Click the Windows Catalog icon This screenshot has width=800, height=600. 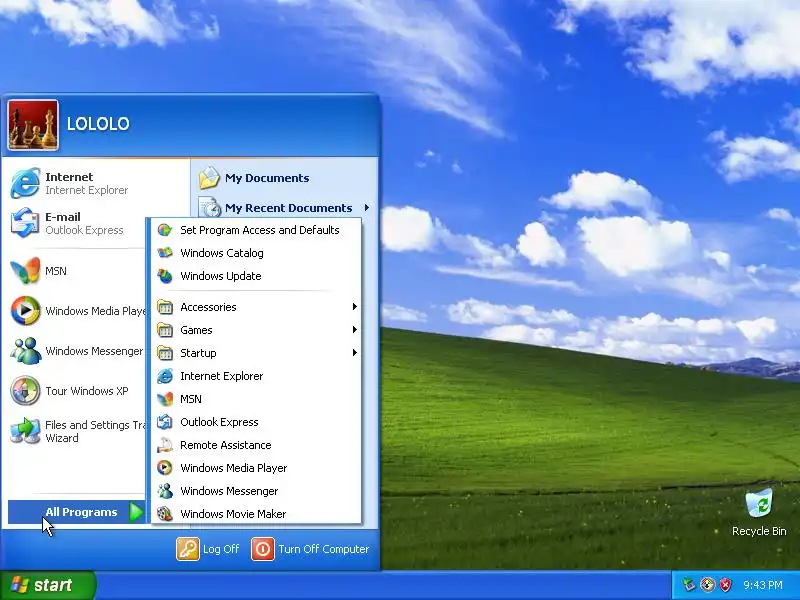[164, 253]
